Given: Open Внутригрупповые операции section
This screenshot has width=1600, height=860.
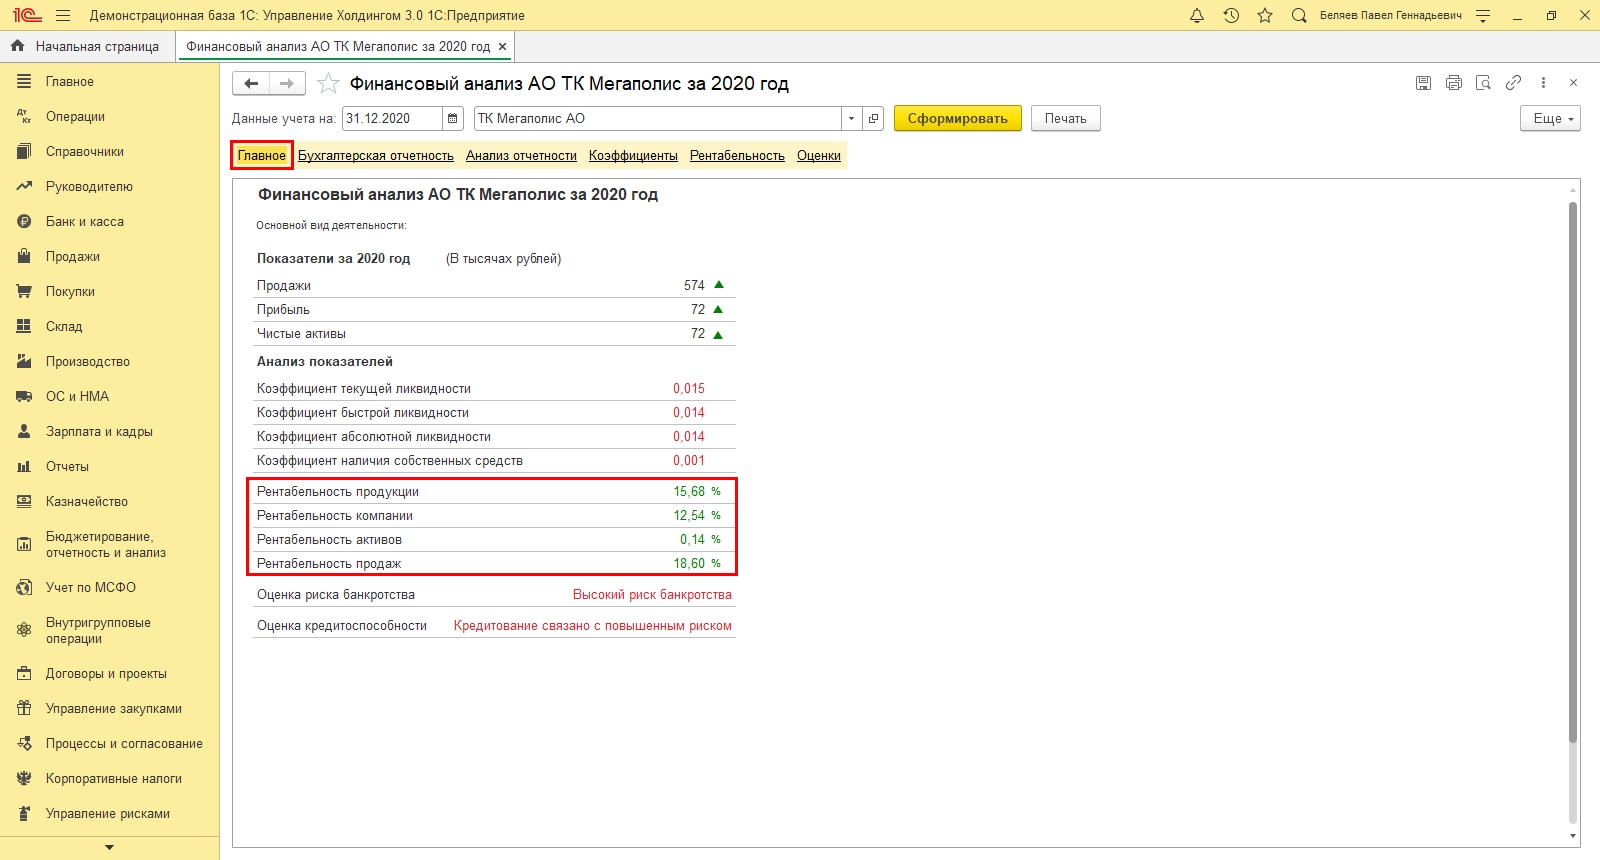Looking at the screenshot, I should pos(110,631).
